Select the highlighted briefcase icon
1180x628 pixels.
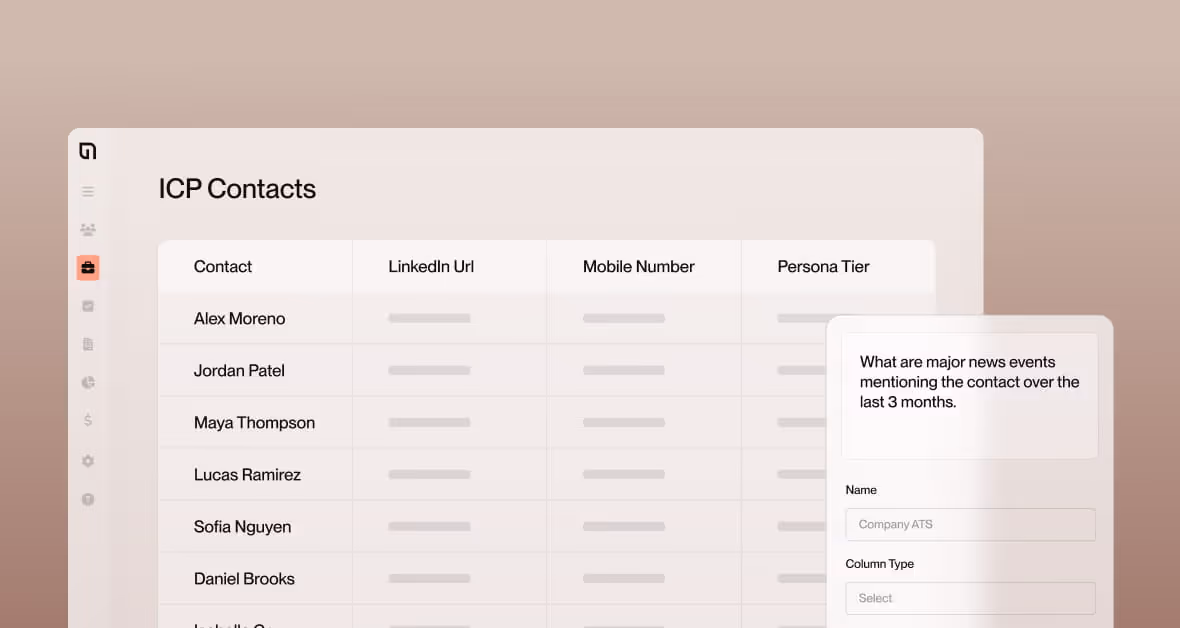coord(88,267)
